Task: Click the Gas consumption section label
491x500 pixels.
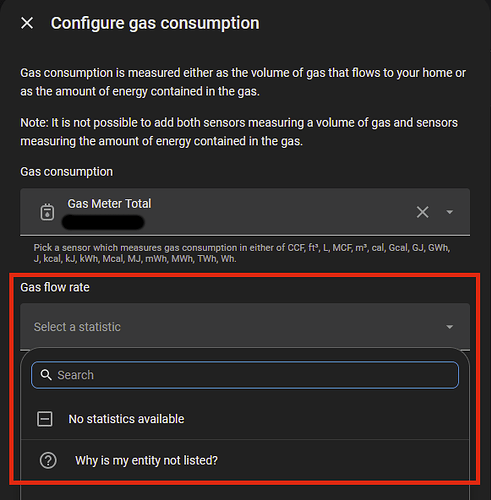Action: 67,172
